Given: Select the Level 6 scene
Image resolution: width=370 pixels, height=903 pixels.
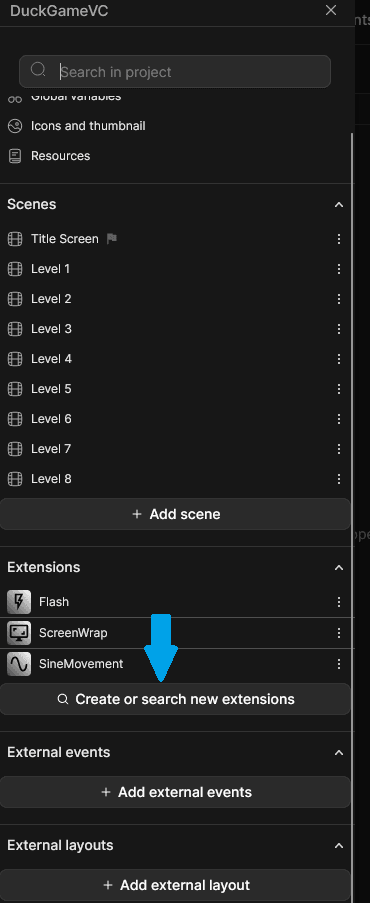Looking at the screenshot, I should click(175, 419).
